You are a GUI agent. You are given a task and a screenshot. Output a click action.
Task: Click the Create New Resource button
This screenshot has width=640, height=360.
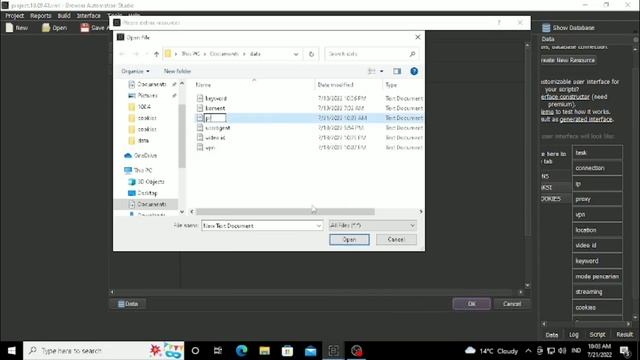[568, 60]
